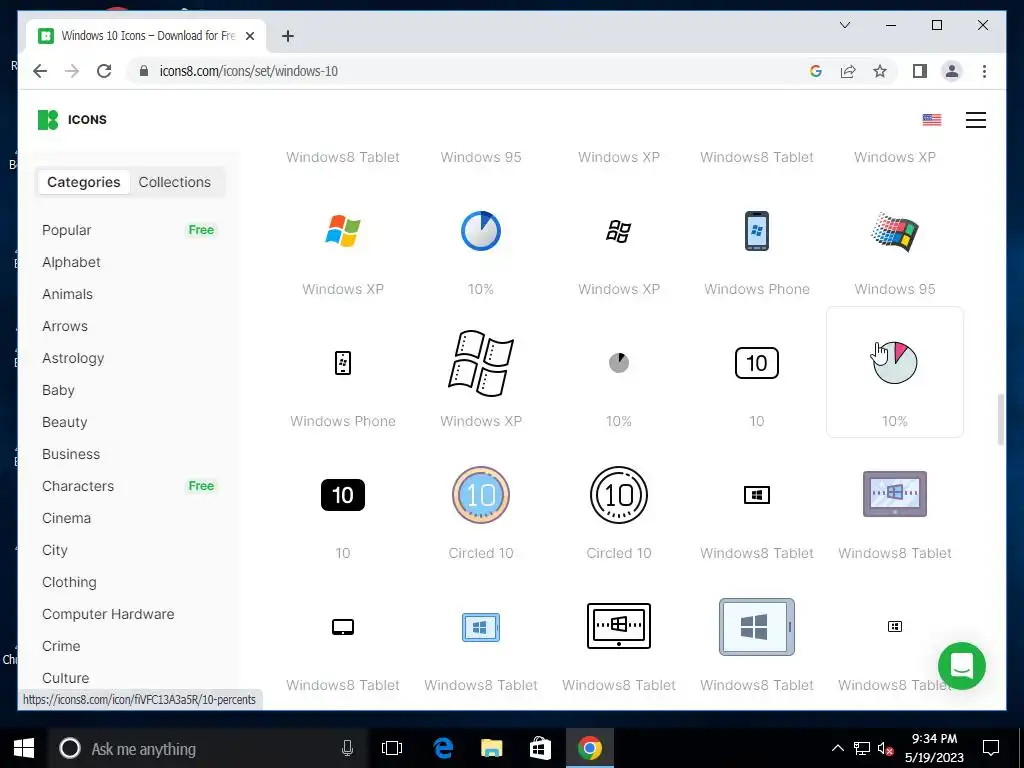Open the small outlined Windows XP icon
This screenshot has width=1024, height=768.
[618, 231]
